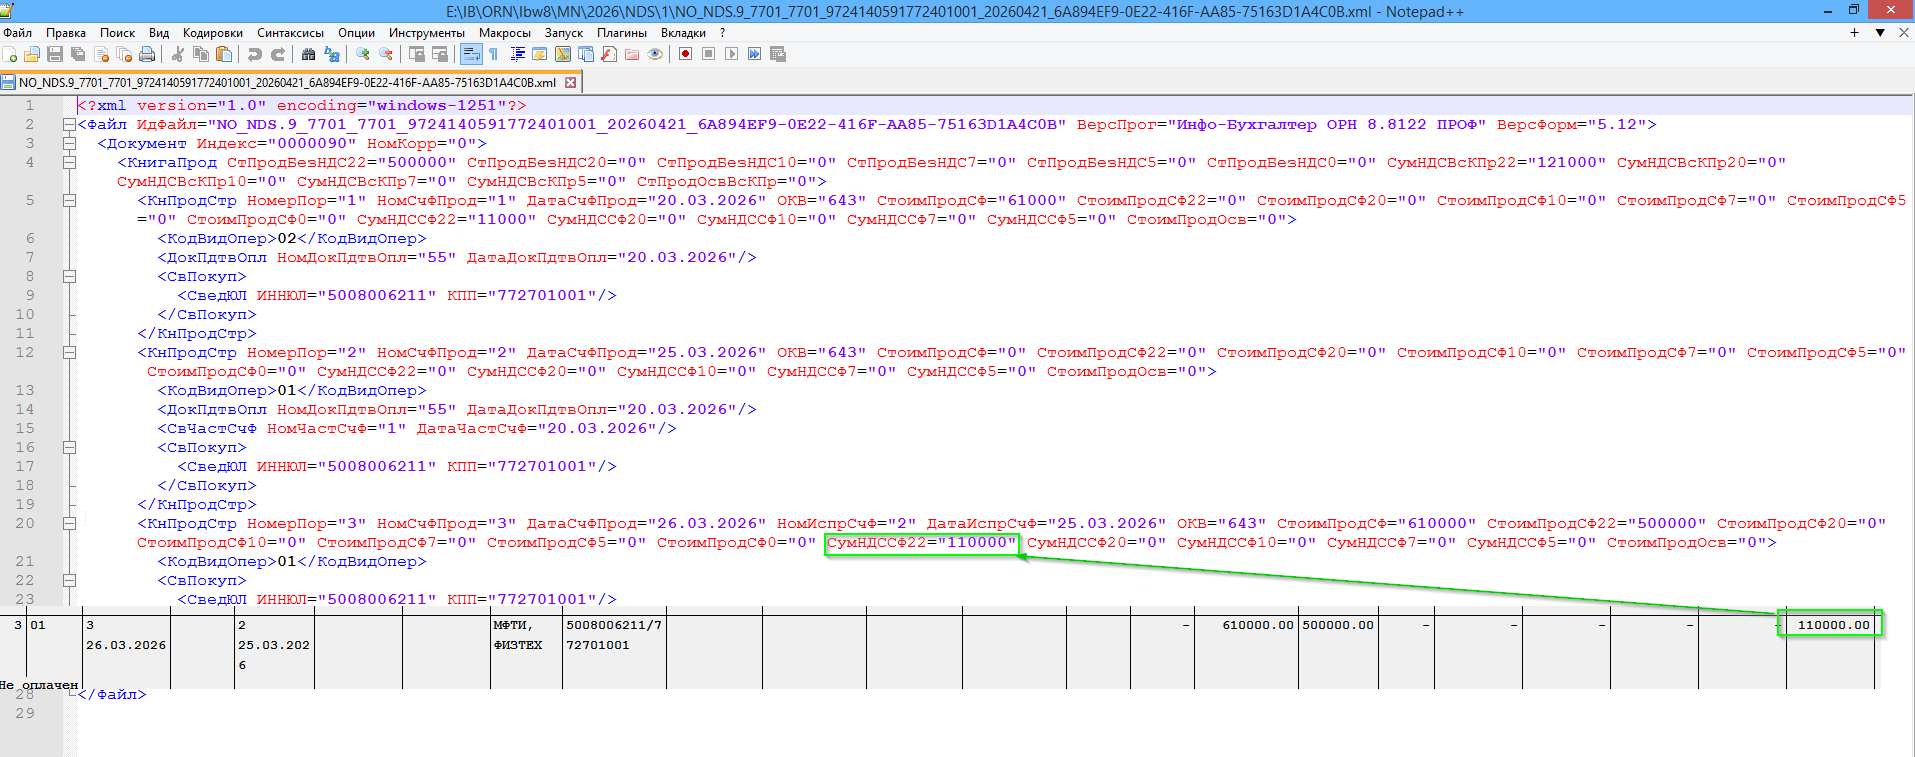Screen dimensions: 1915x757
Task: Click the Zoom In magnifier icon
Action: coord(363,54)
